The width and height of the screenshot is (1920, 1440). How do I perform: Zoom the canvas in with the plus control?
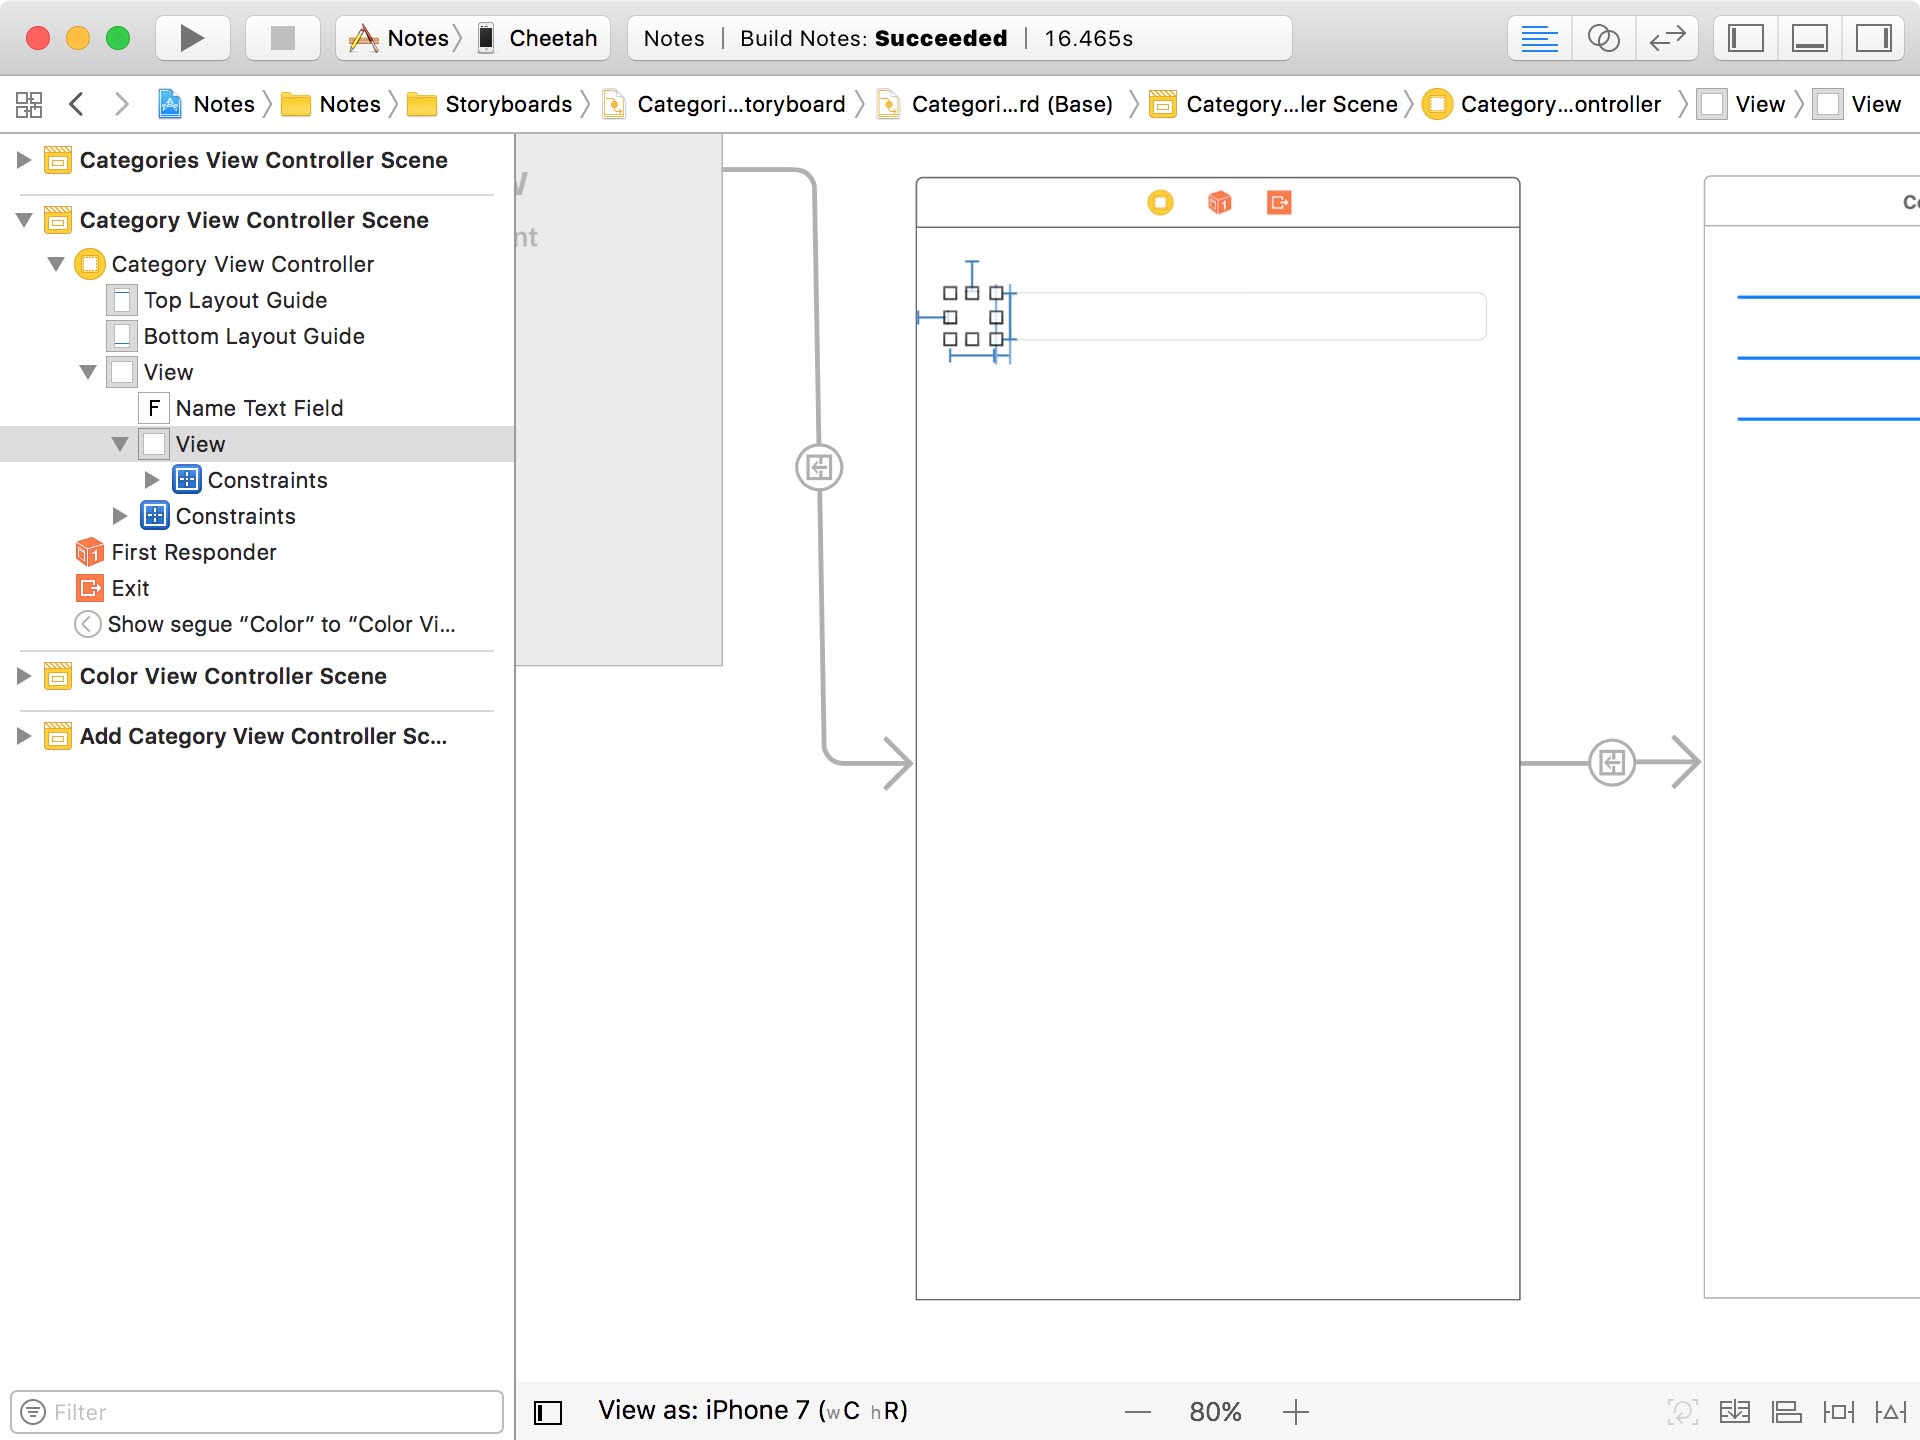pos(1295,1411)
